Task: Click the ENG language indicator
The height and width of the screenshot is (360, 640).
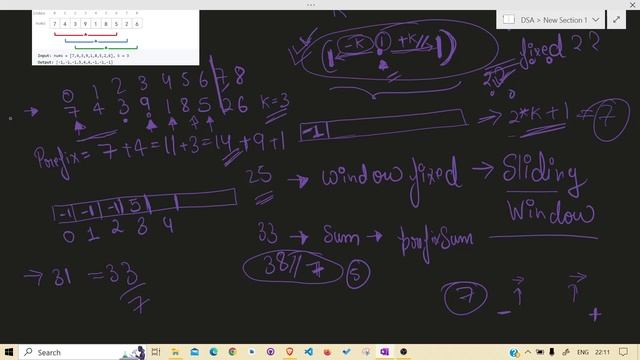Action: pyautogui.click(x=583, y=352)
